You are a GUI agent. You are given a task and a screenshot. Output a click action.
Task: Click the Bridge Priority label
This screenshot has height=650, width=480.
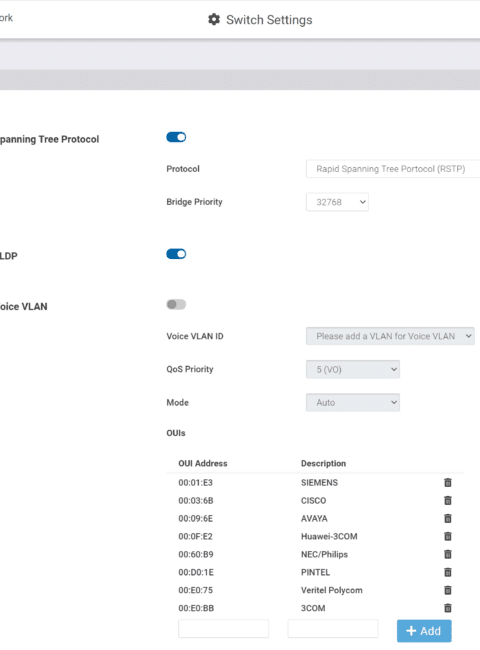click(194, 202)
